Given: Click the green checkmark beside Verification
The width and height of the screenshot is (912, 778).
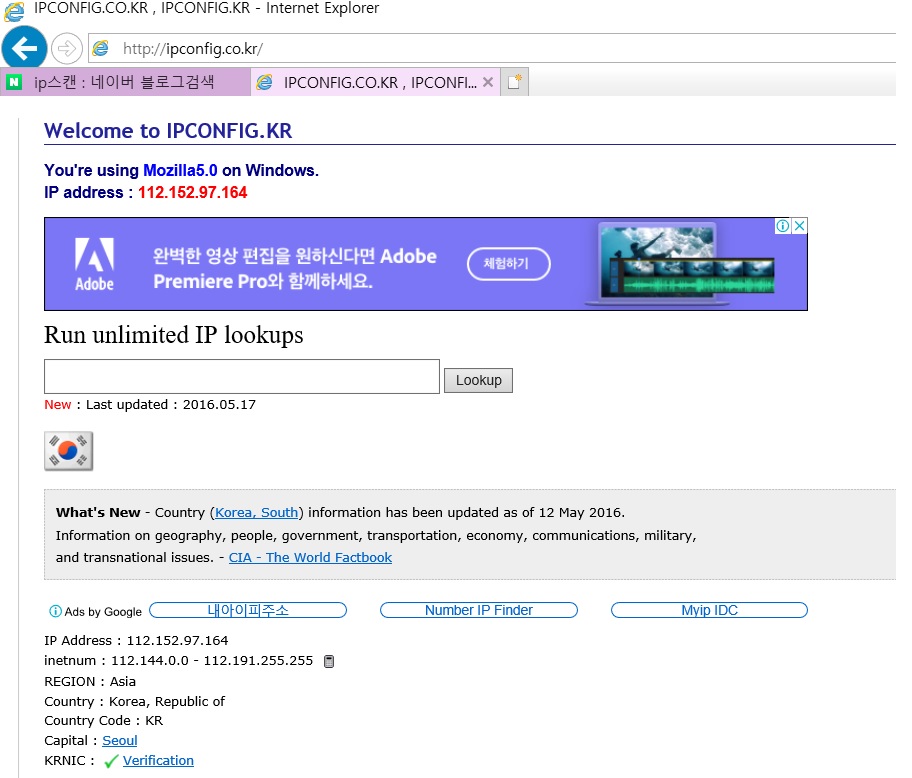Looking at the screenshot, I should pos(111,761).
